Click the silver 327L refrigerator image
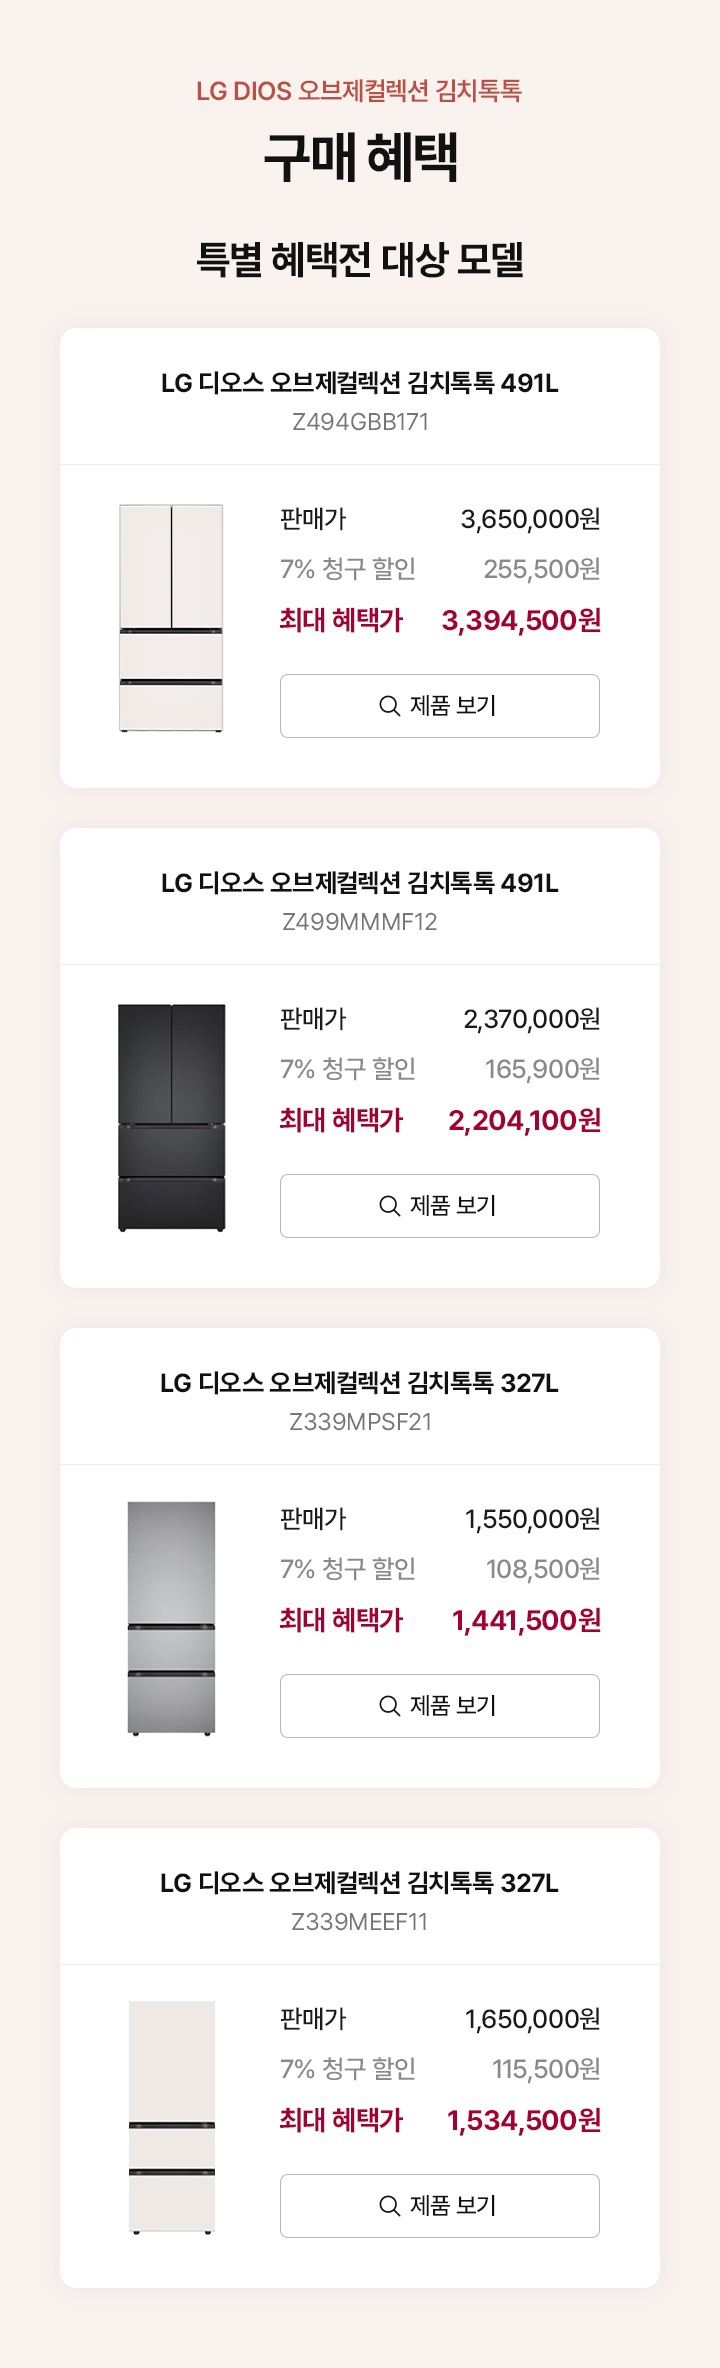 click(171, 1618)
